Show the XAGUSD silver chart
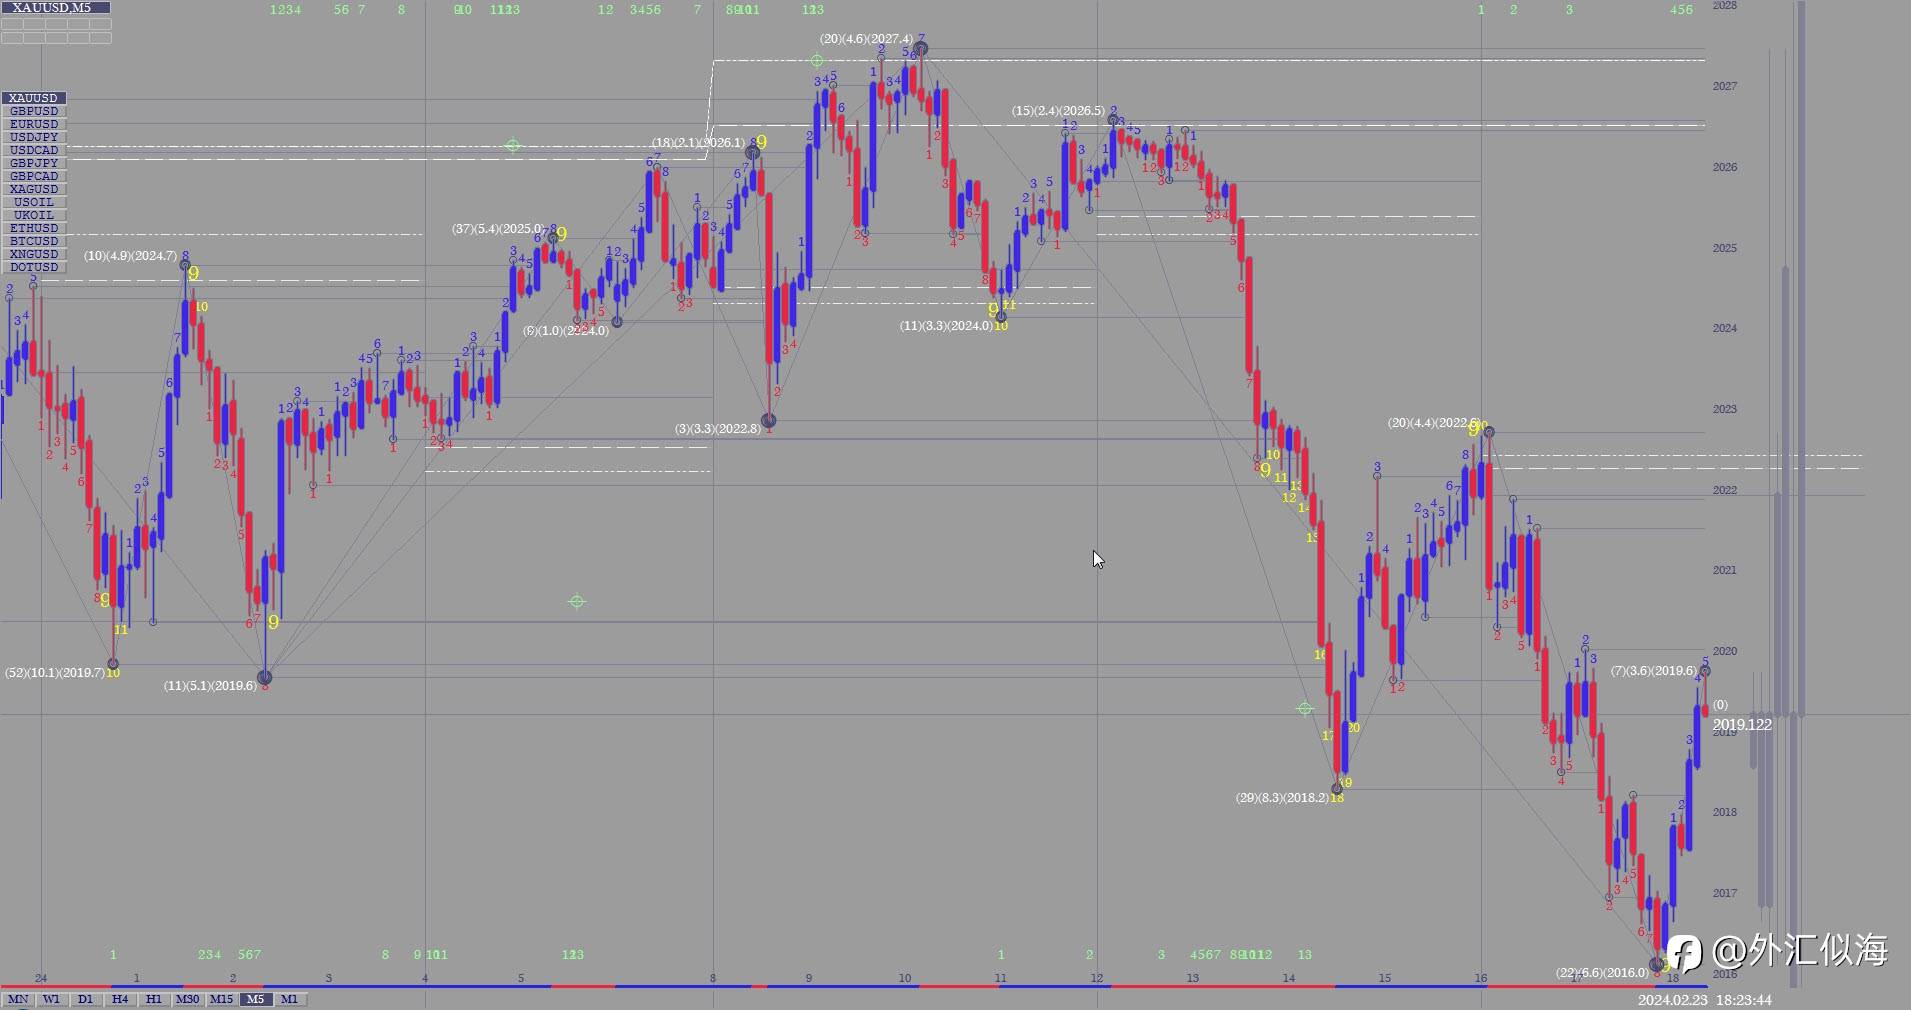The width and height of the screenshot is (1911, 1010). point(34,189)
